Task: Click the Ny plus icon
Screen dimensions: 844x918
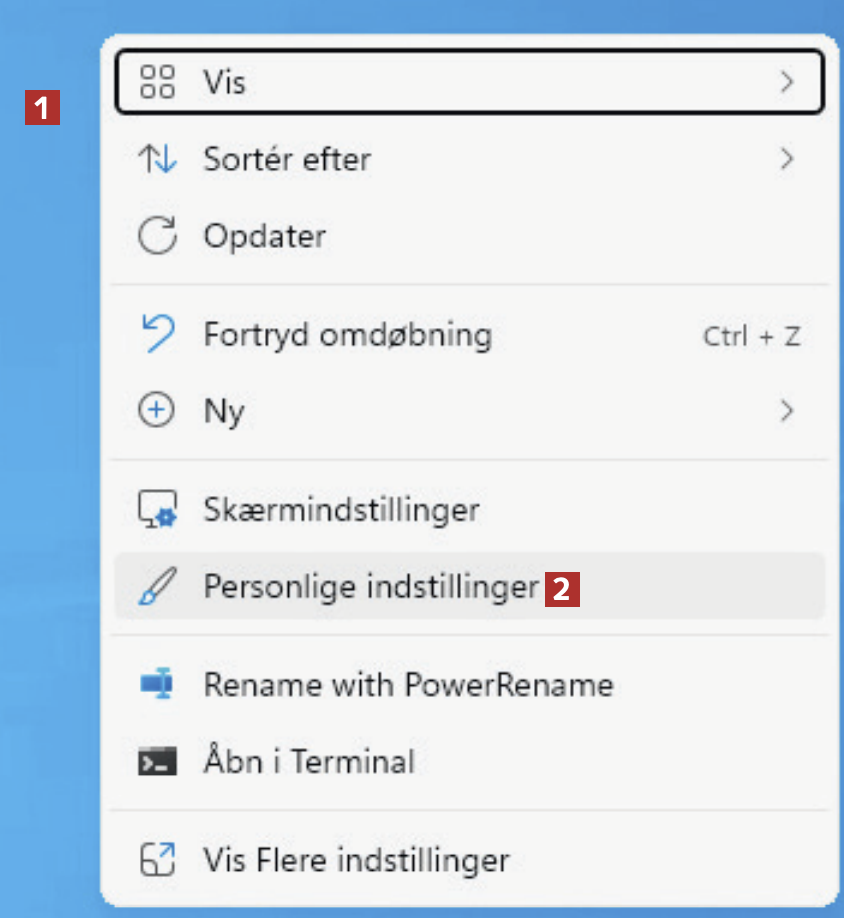Action: coord(157,411)
